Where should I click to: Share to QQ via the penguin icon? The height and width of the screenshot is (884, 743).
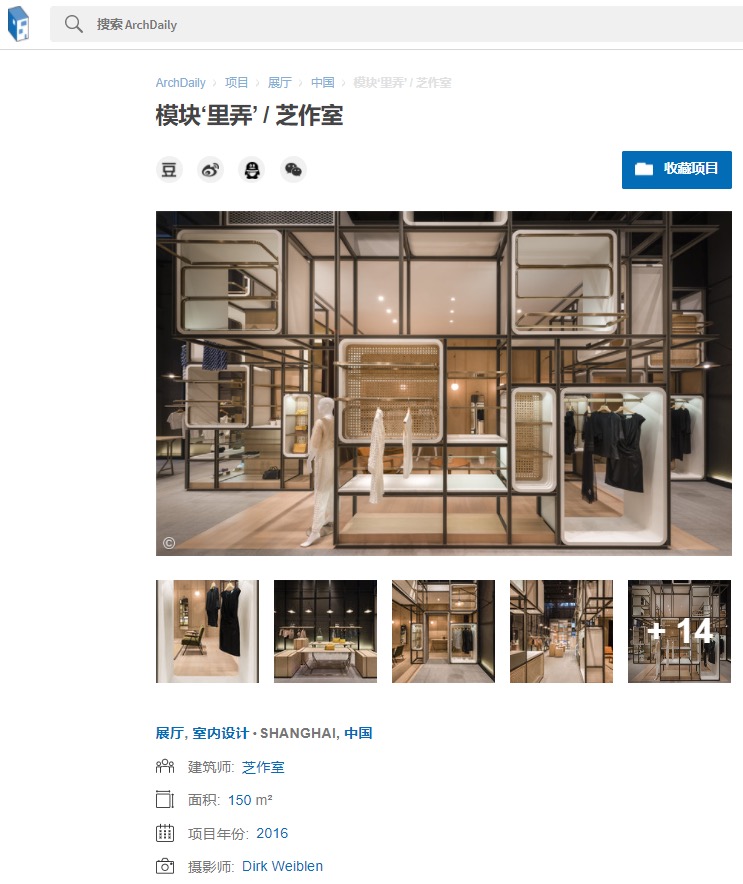pos(252,170)
